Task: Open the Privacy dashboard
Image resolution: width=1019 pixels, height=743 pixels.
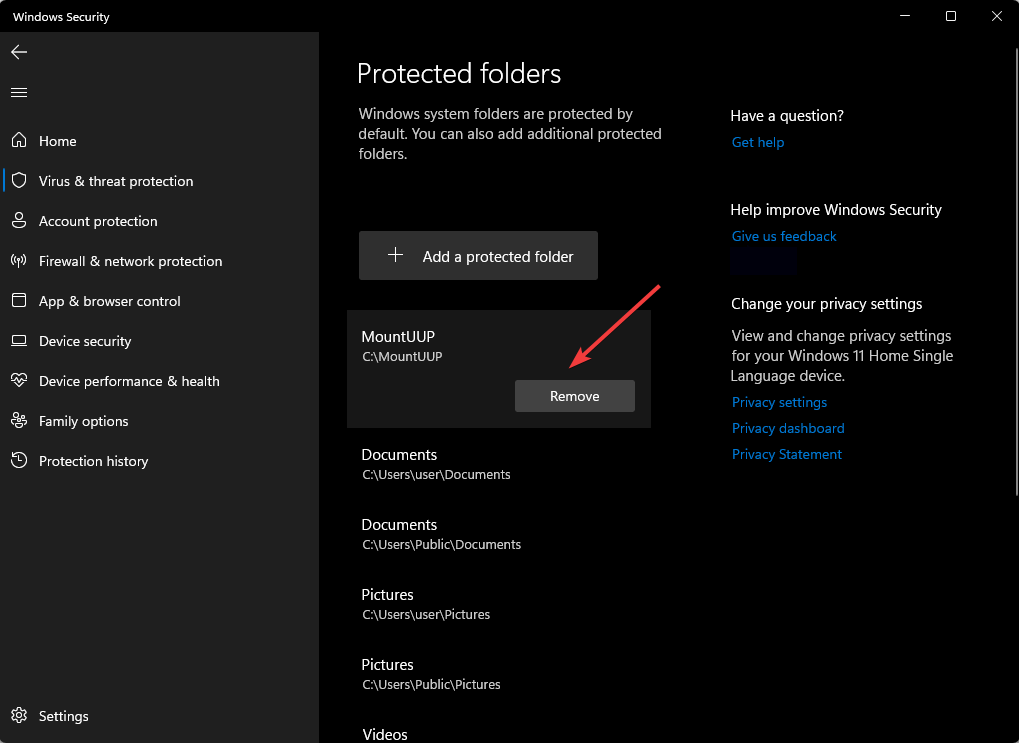Action: [787, 428]
